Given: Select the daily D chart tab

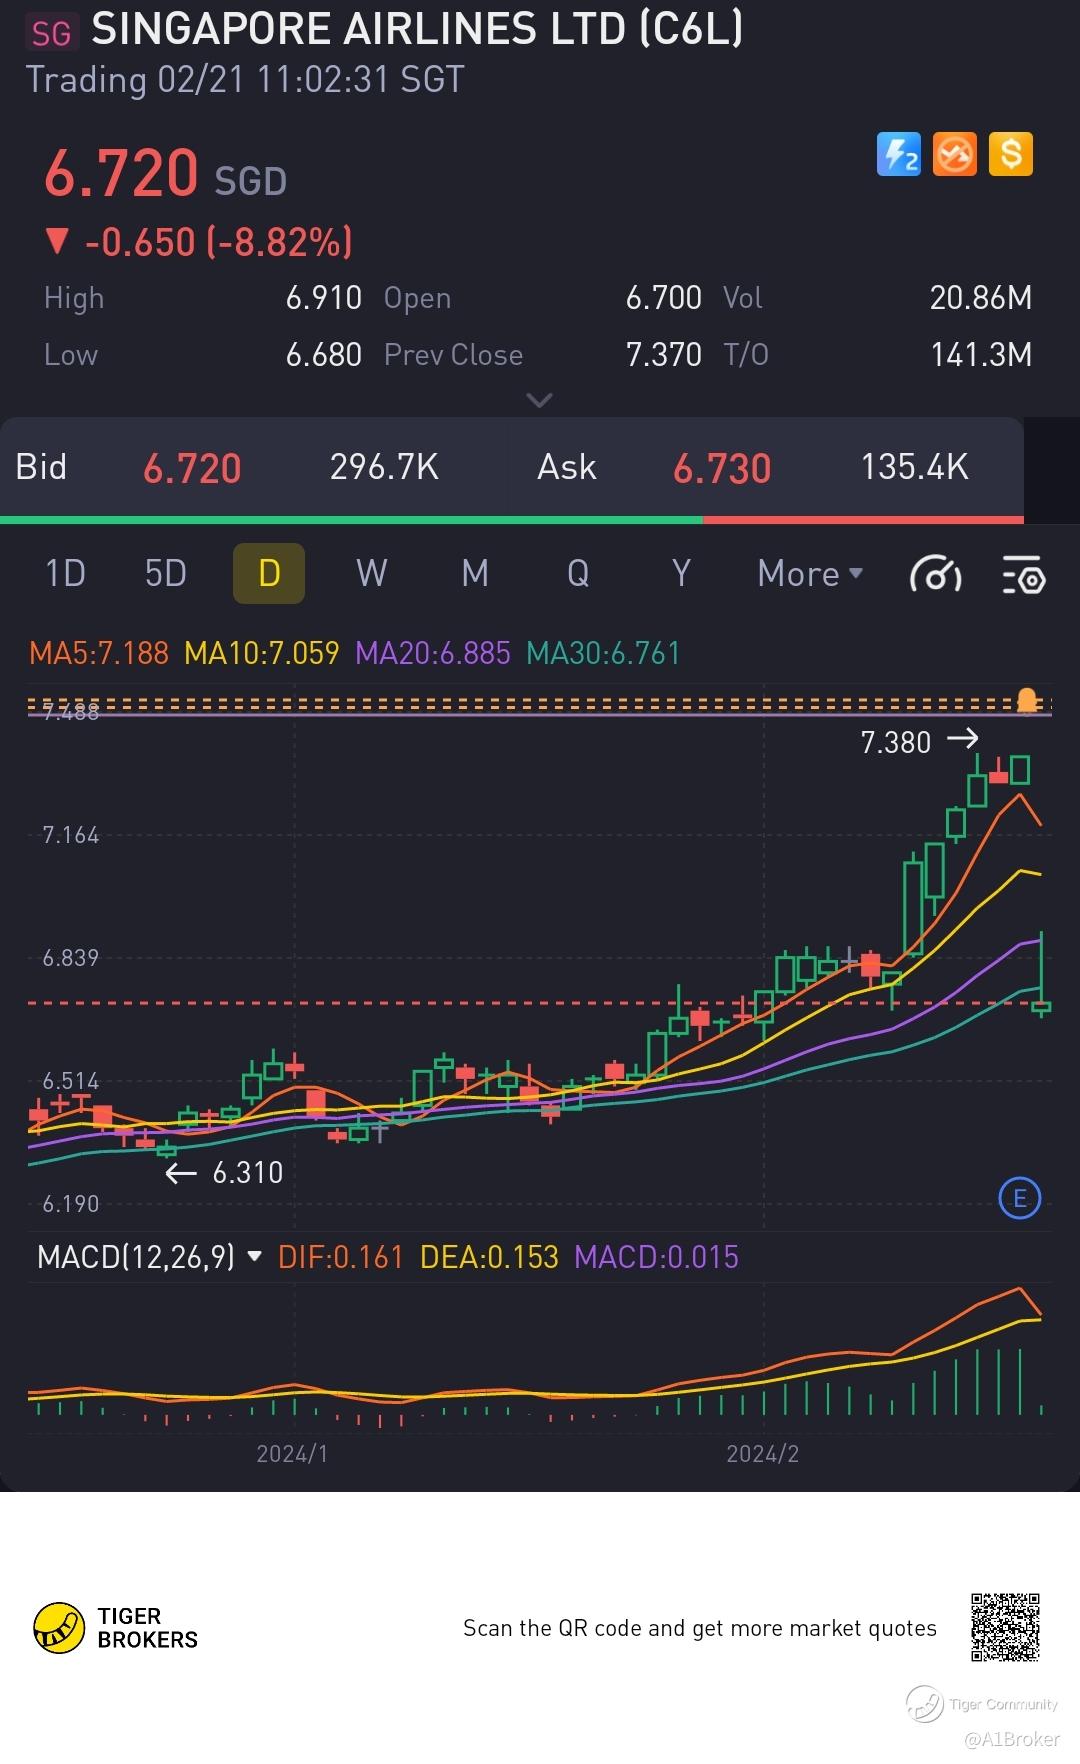Looking at the screenshot, I should tap(269, 574).
